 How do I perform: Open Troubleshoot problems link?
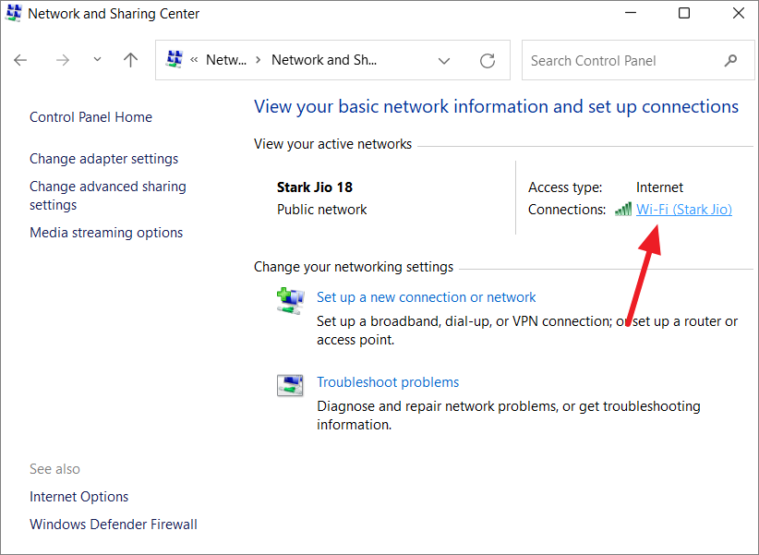tap(388, 382)
